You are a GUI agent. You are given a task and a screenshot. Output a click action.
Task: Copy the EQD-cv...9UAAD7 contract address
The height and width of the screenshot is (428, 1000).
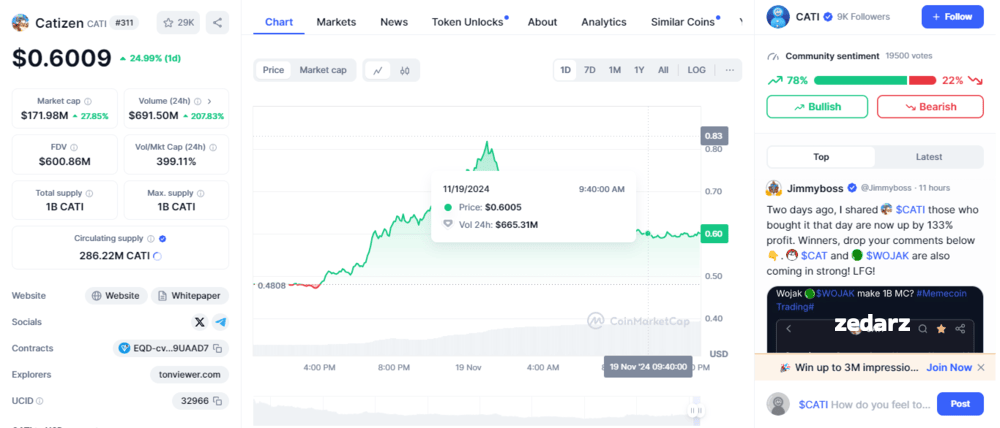[x=218, y=348]
